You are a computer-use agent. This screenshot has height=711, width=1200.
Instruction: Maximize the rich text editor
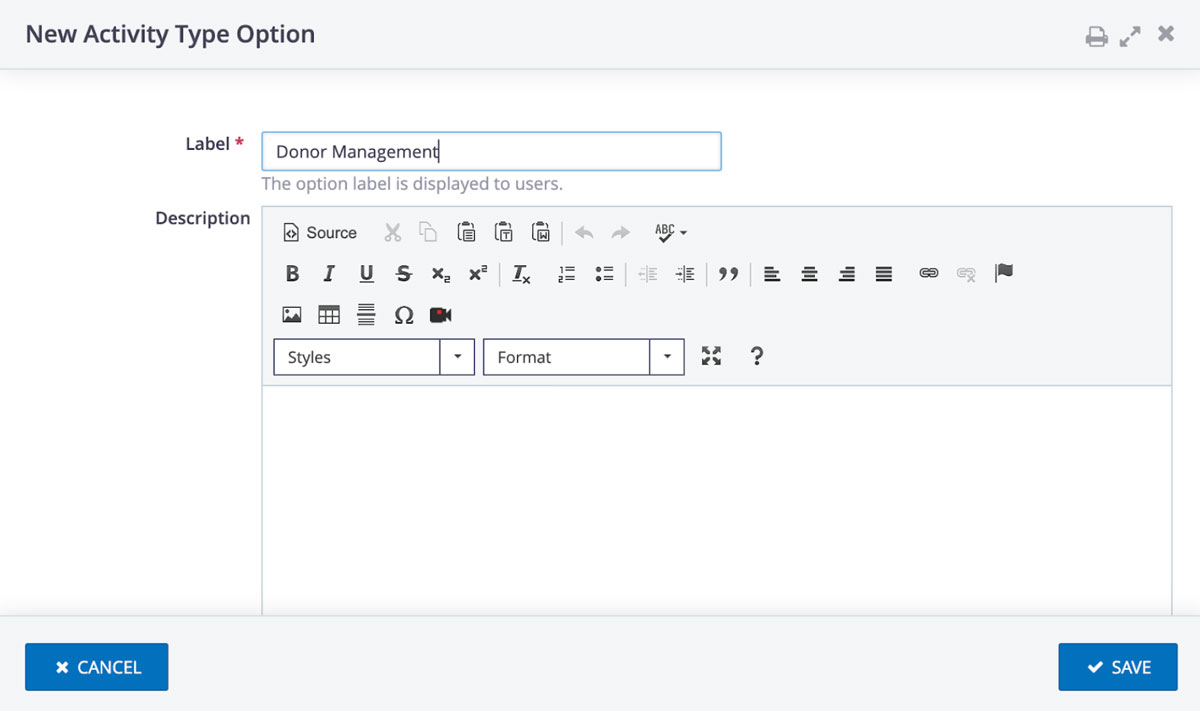(710, 355)
